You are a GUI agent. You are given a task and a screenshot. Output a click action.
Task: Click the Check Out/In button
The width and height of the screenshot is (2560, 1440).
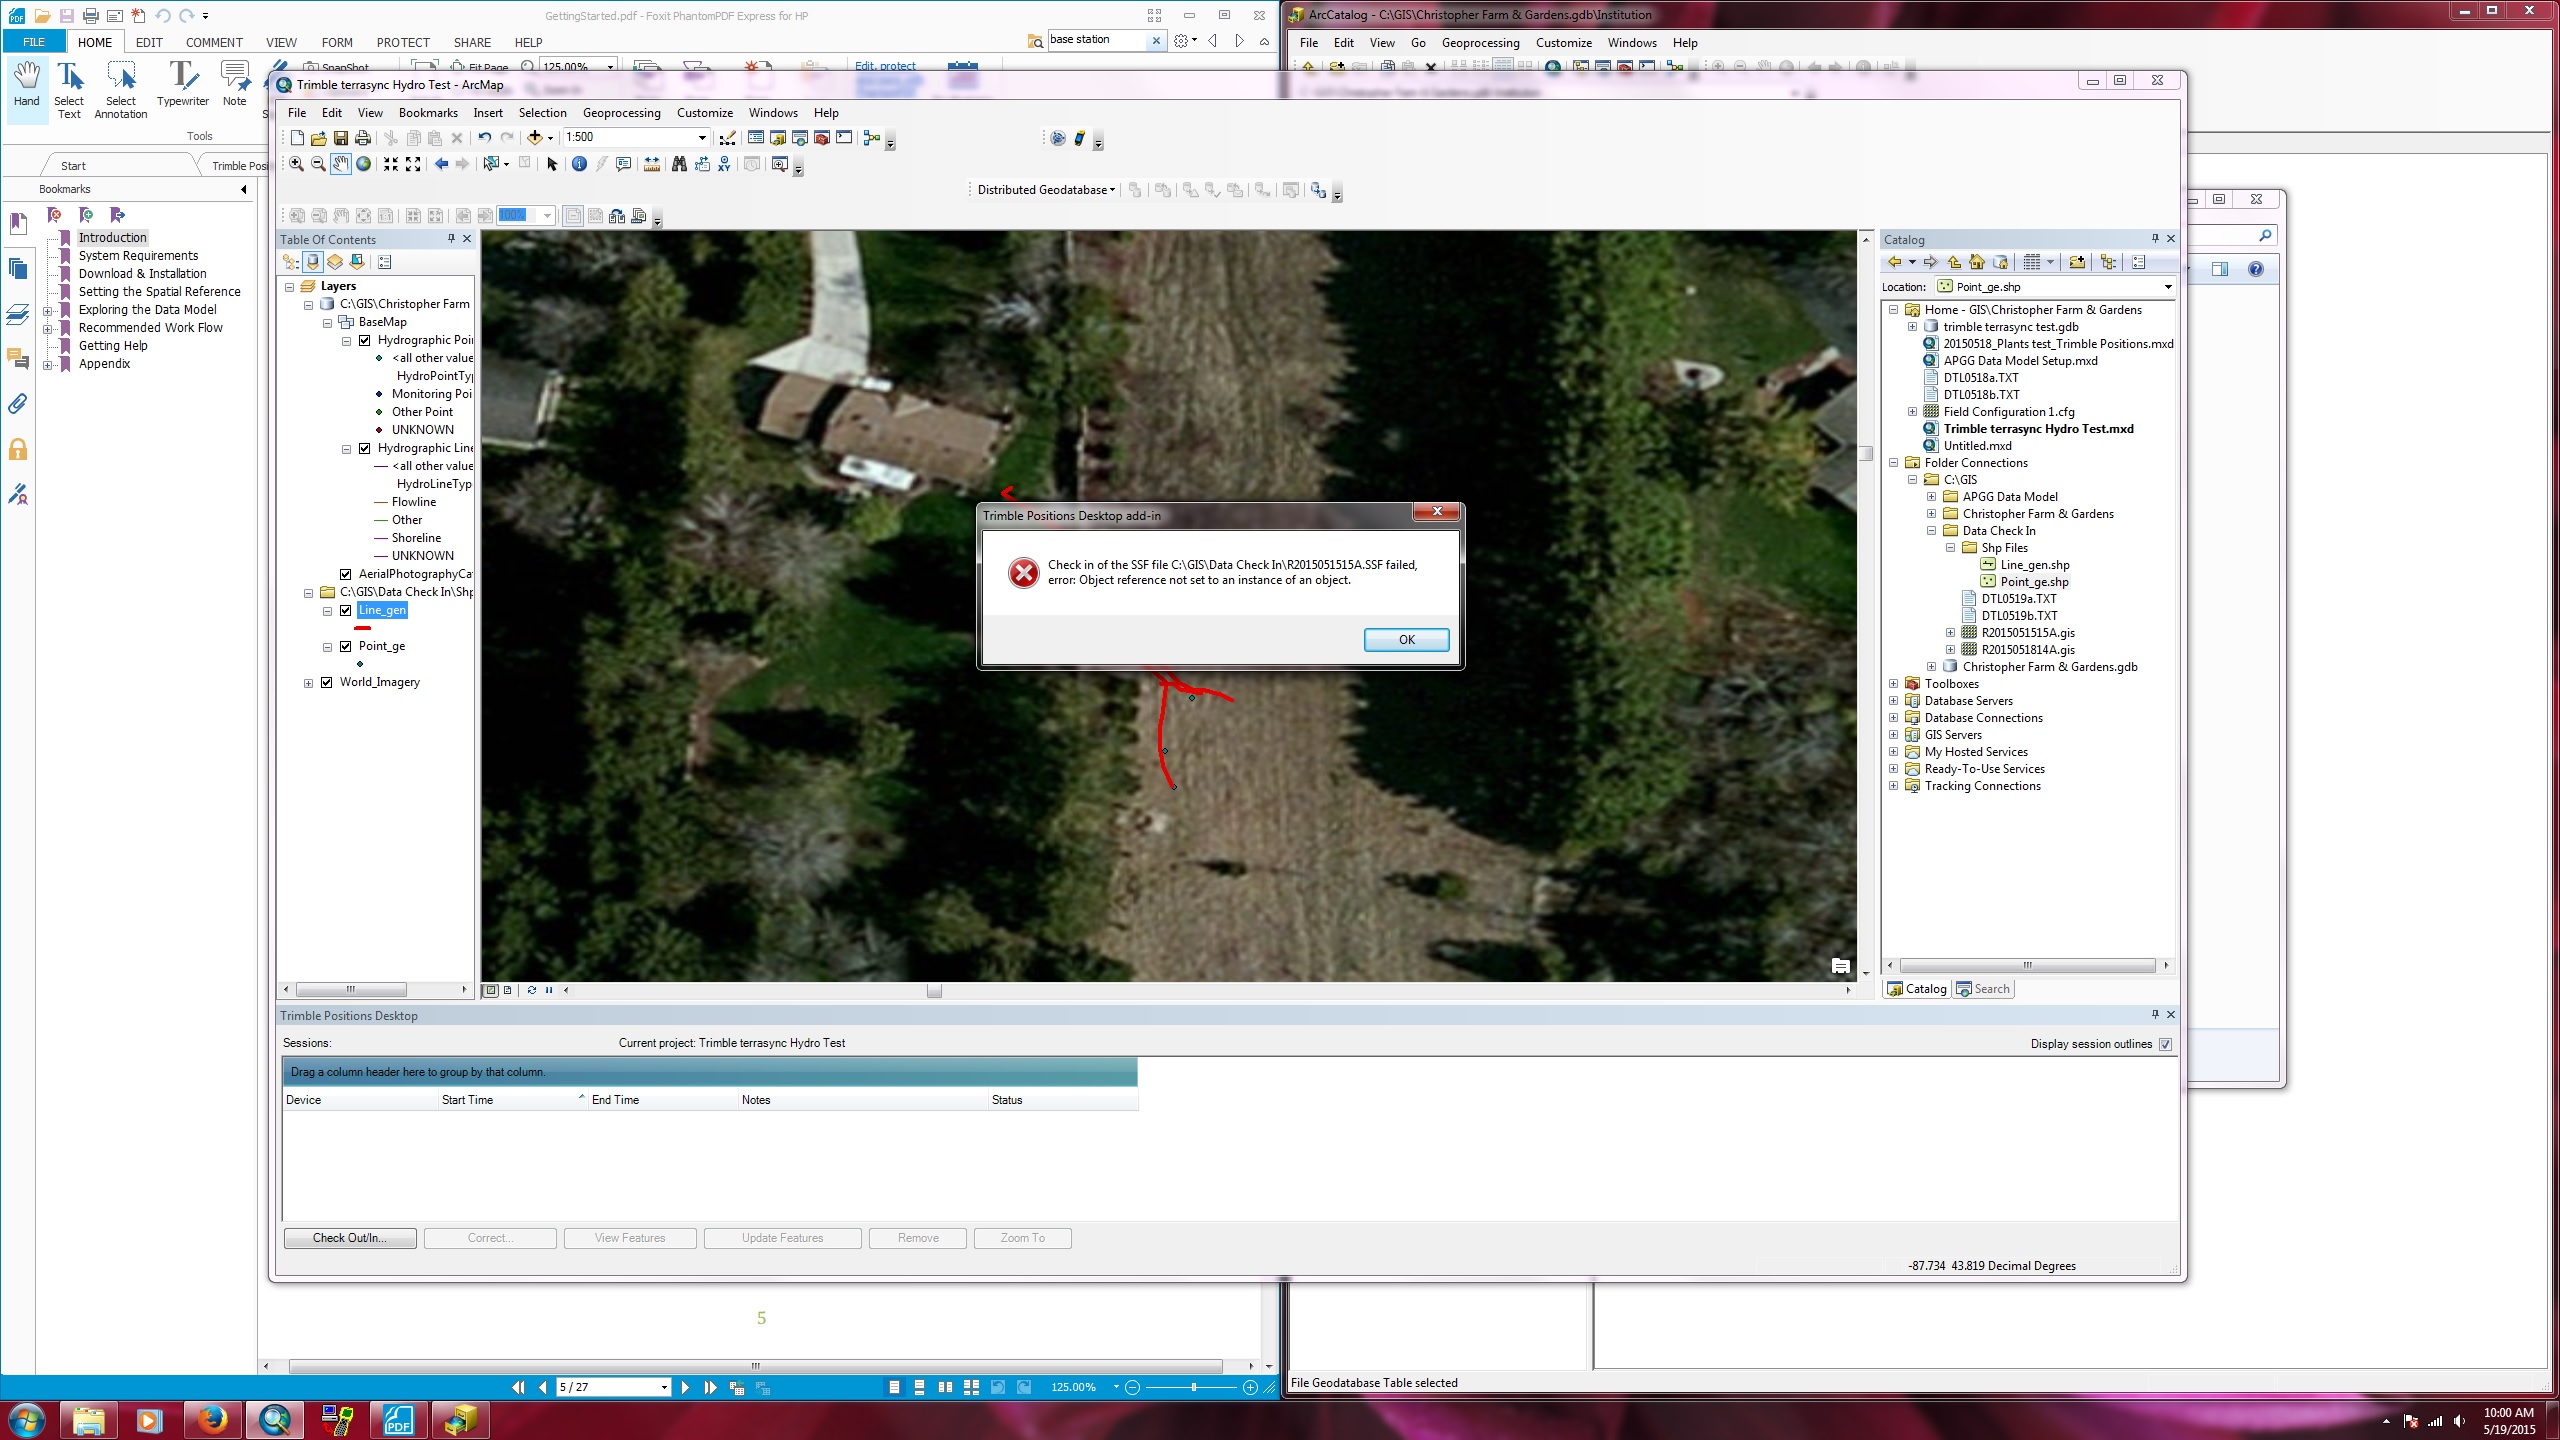(x=349, y=1238)
